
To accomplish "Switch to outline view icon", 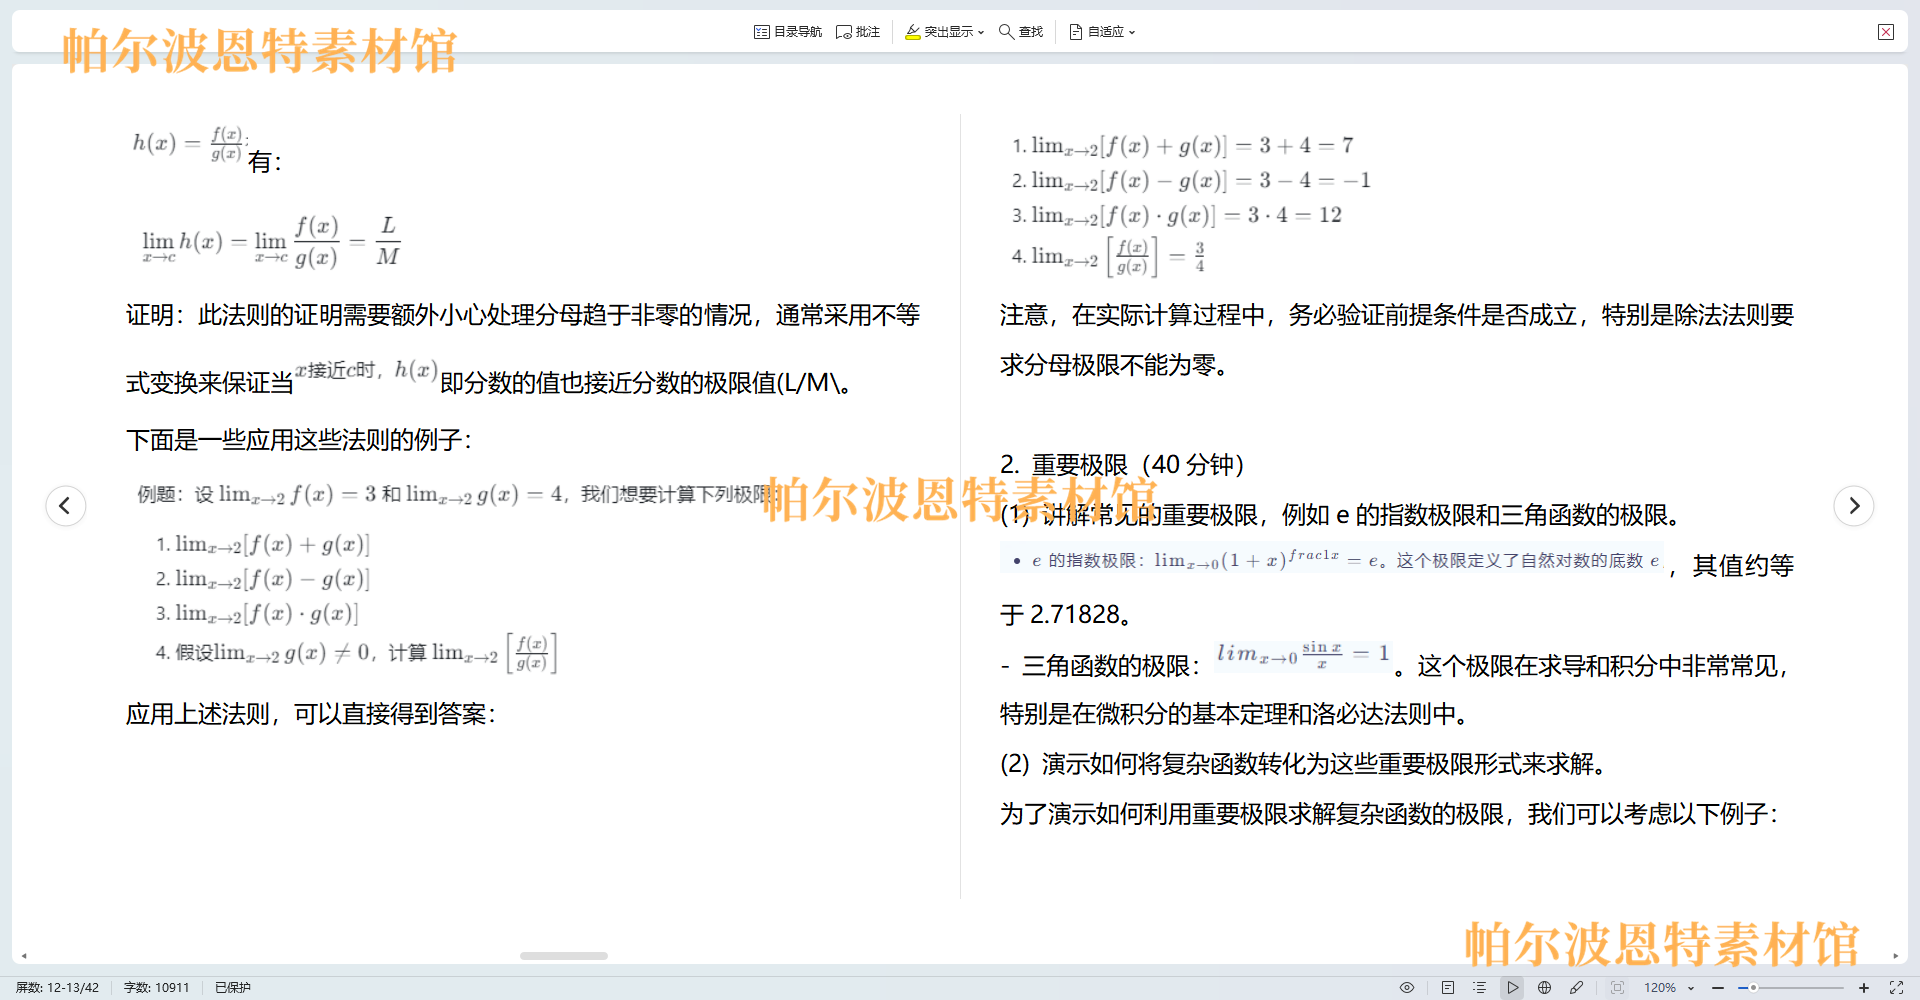I will [1480, 987].
